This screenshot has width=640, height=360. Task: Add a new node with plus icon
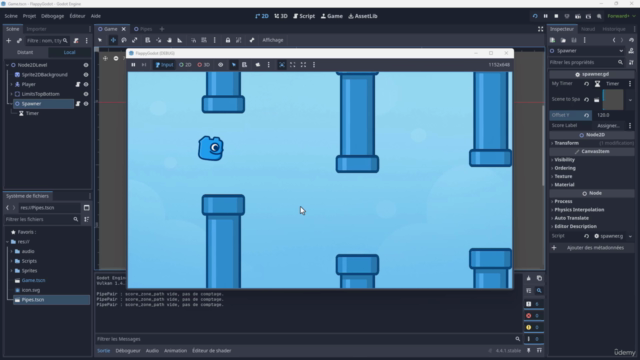8,40
